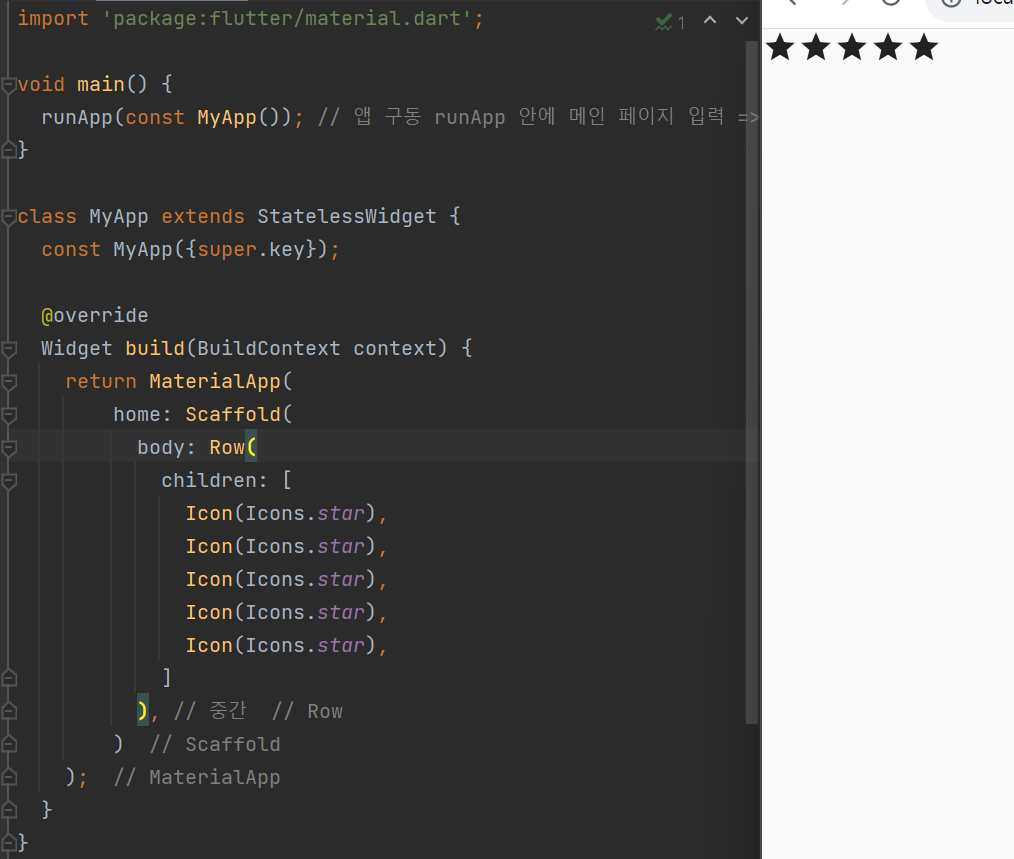Click the build method name
The width and height of the screenshot is (1014, 859).
click(155, 349)
